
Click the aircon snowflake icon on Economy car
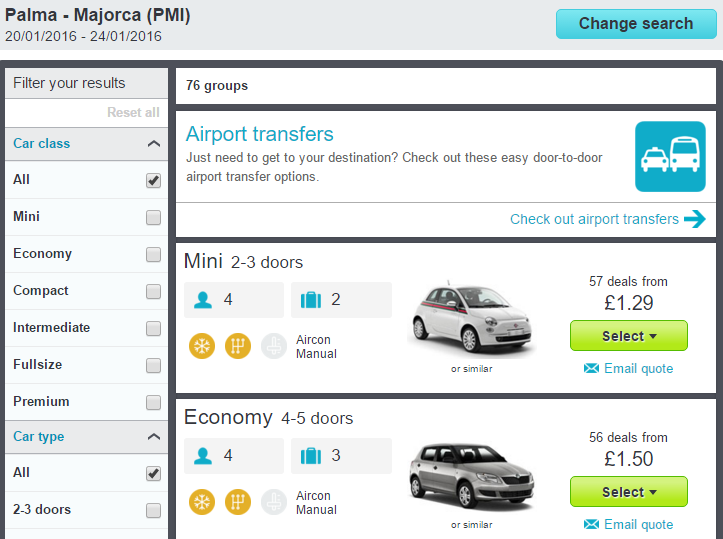tap(202, 502)
